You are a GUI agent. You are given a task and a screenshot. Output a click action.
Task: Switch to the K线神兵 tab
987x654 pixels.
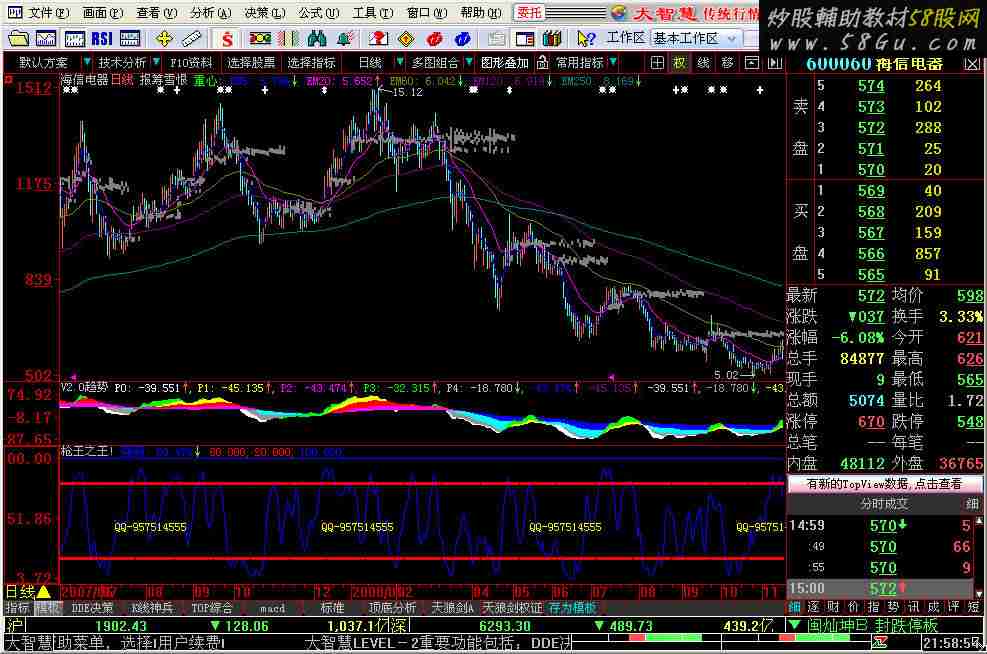152,608
